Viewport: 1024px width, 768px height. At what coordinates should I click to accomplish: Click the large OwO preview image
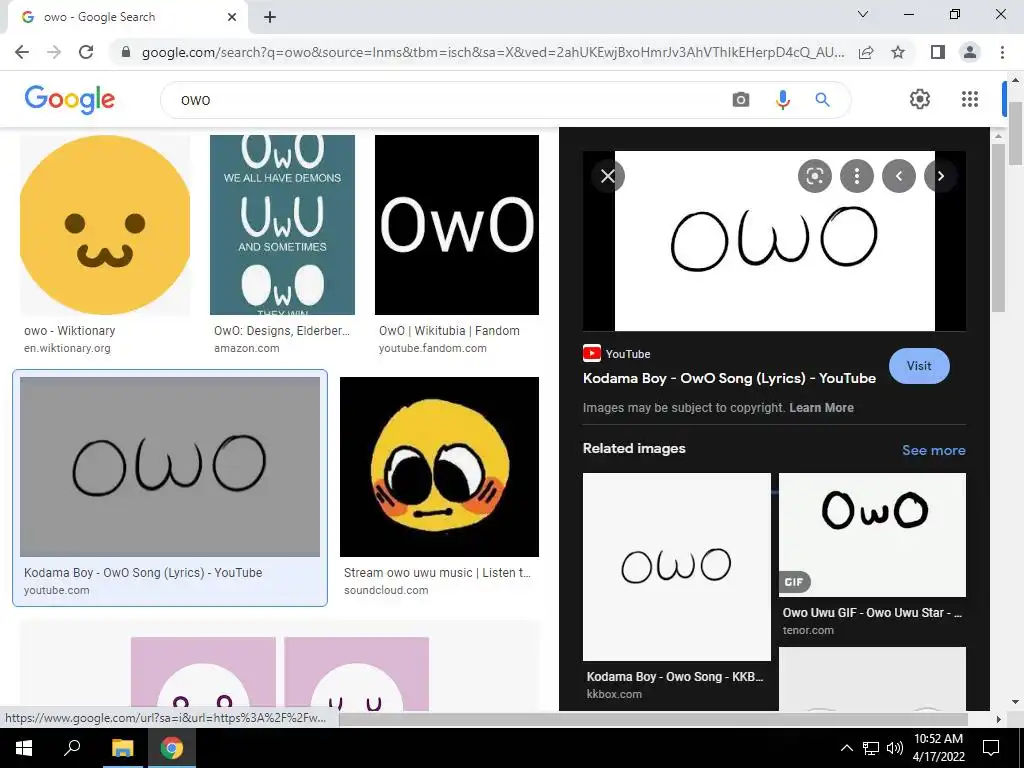click(x=775, y=241)
